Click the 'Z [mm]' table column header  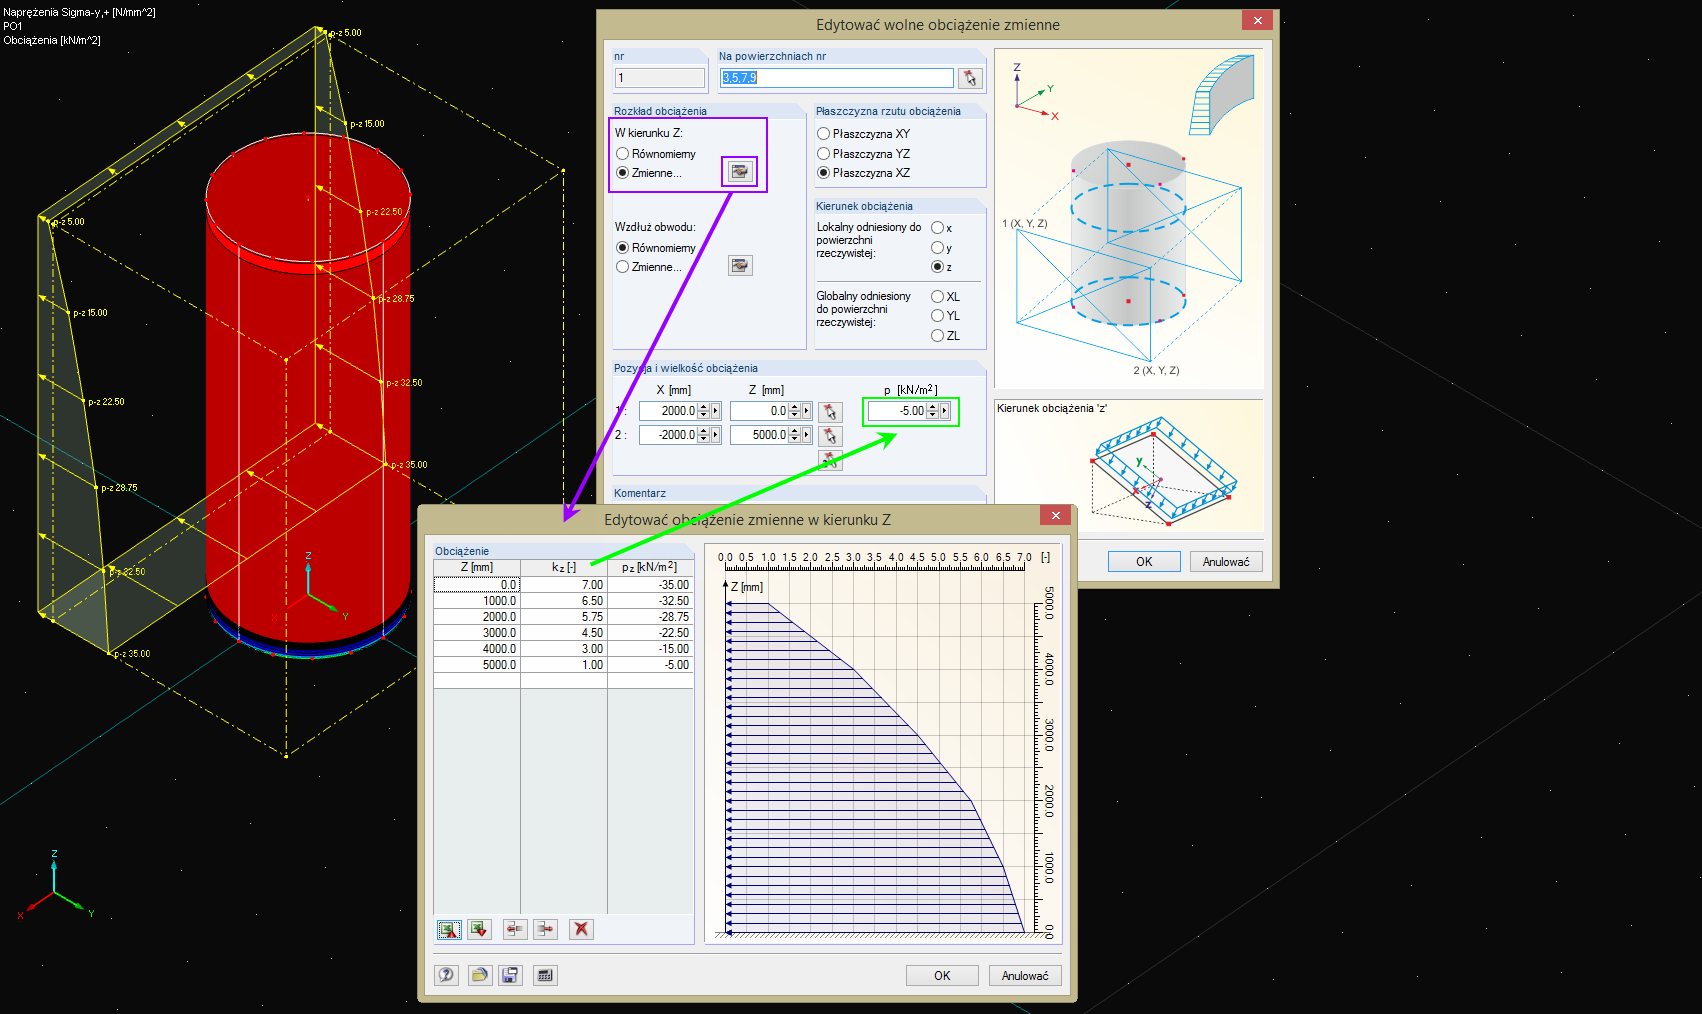tap(477, 567)
